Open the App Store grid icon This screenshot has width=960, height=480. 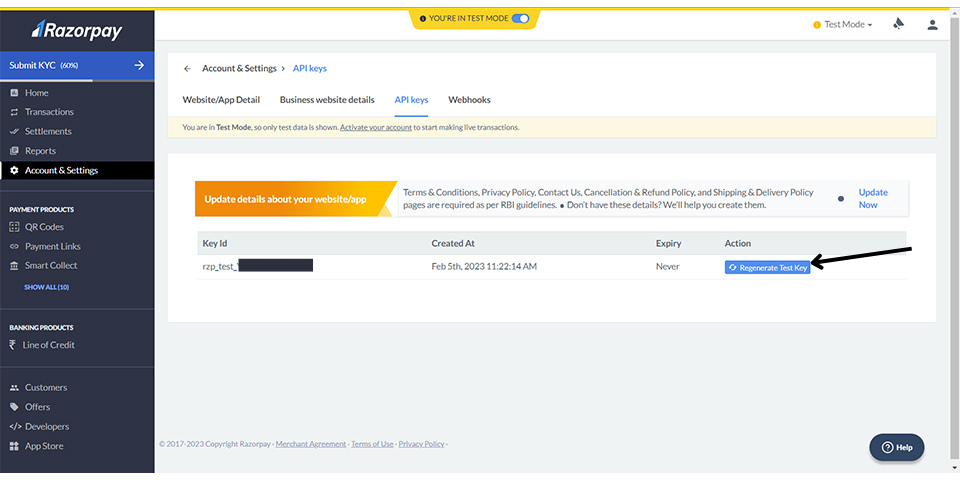coord(14,446)
